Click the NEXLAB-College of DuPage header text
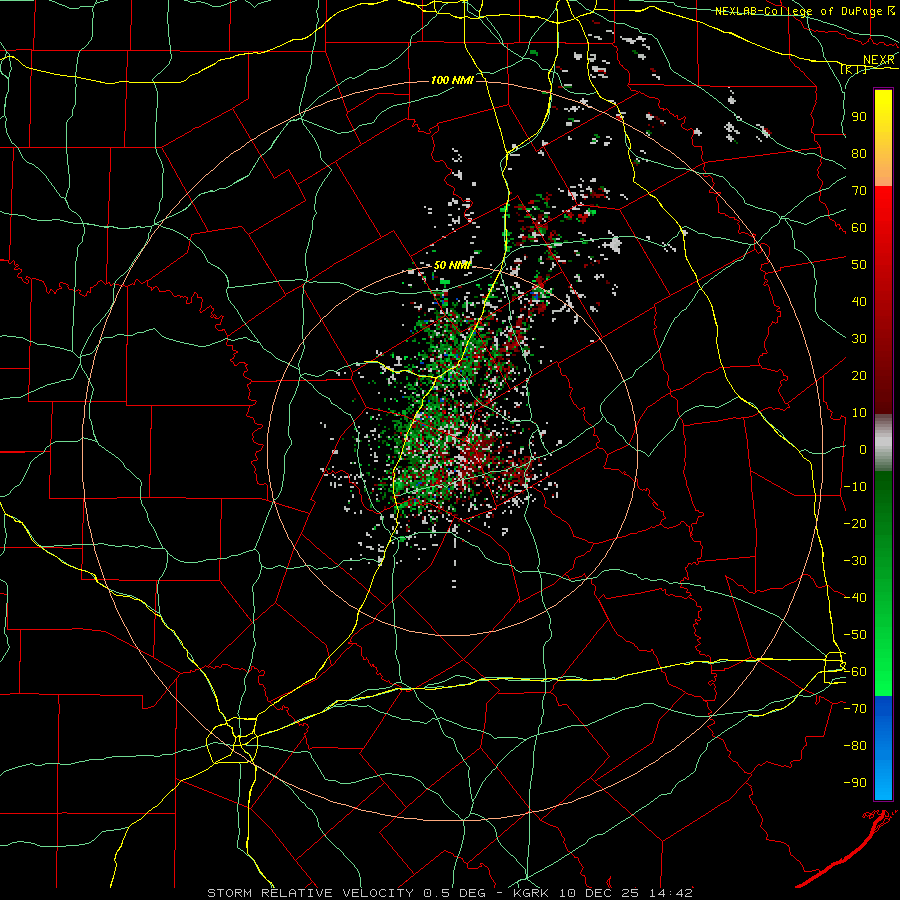The image size is (900, 900). pos(798,11)
